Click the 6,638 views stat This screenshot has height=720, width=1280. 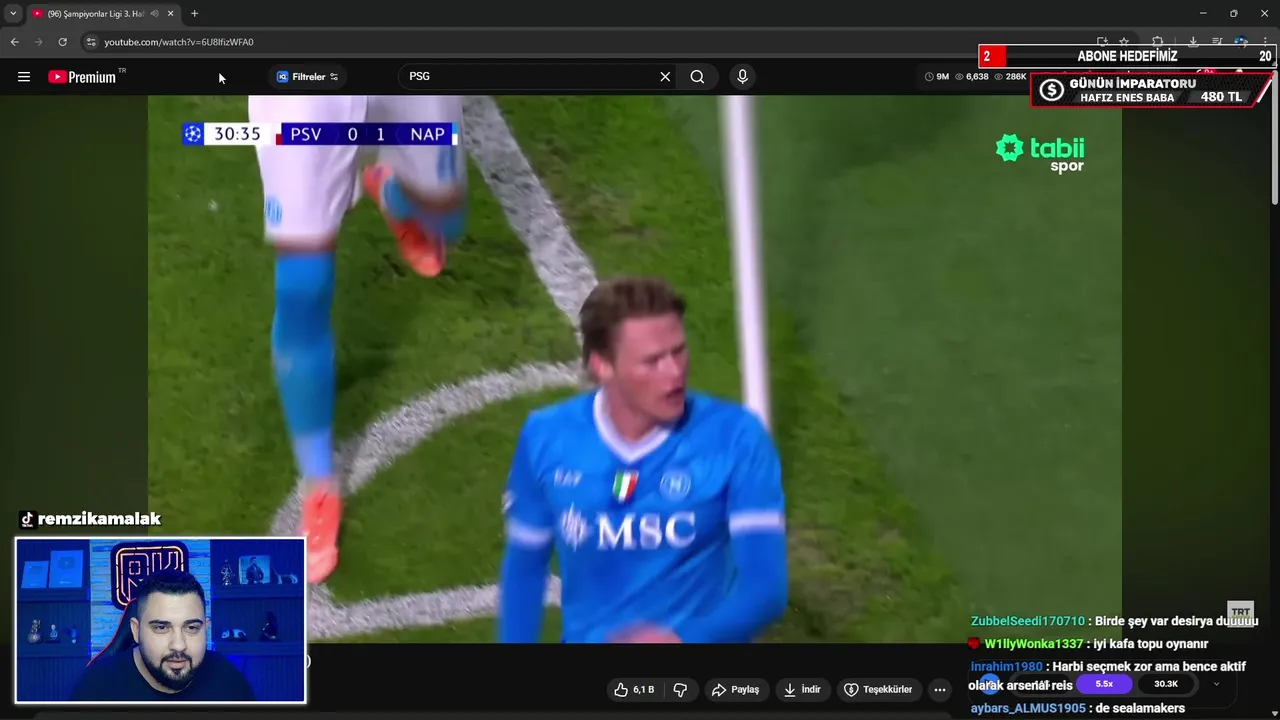point(972,77)
